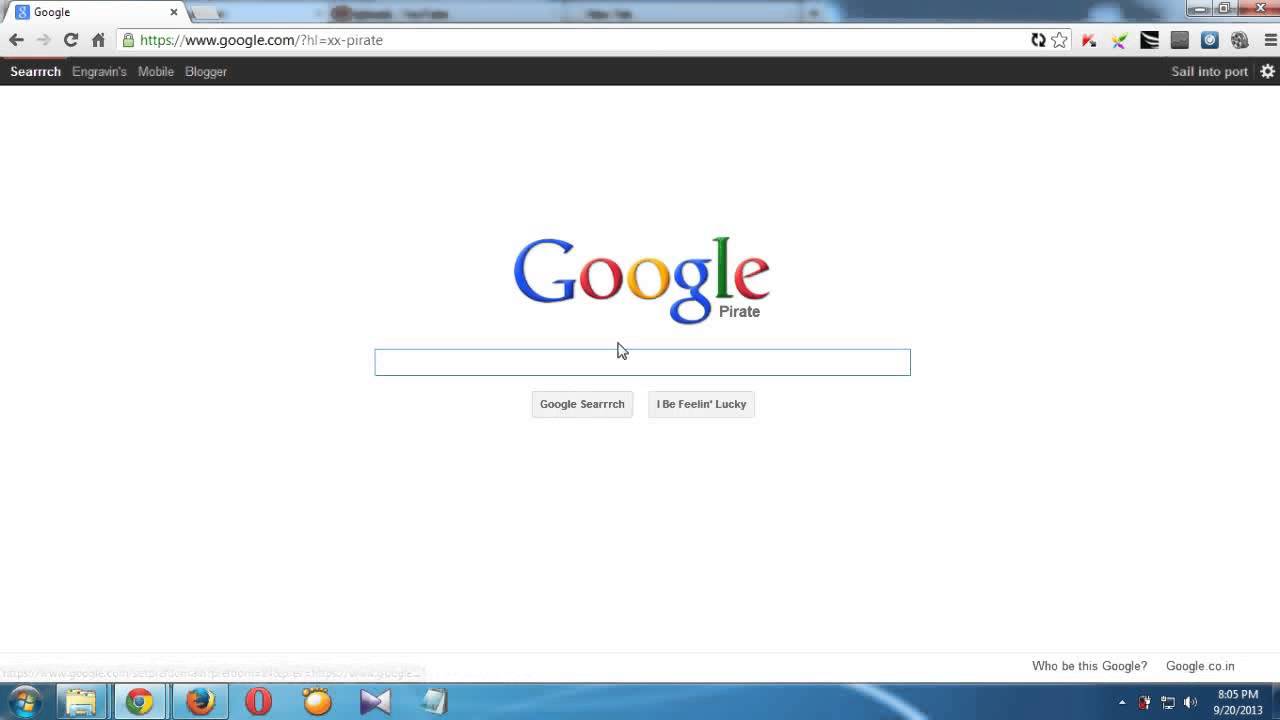Image resolution: width=1280 pixels, height=720 pixels.
Task: Click the taskbar clock showing 8:05 PM
Action: (x=1238, y=702)
